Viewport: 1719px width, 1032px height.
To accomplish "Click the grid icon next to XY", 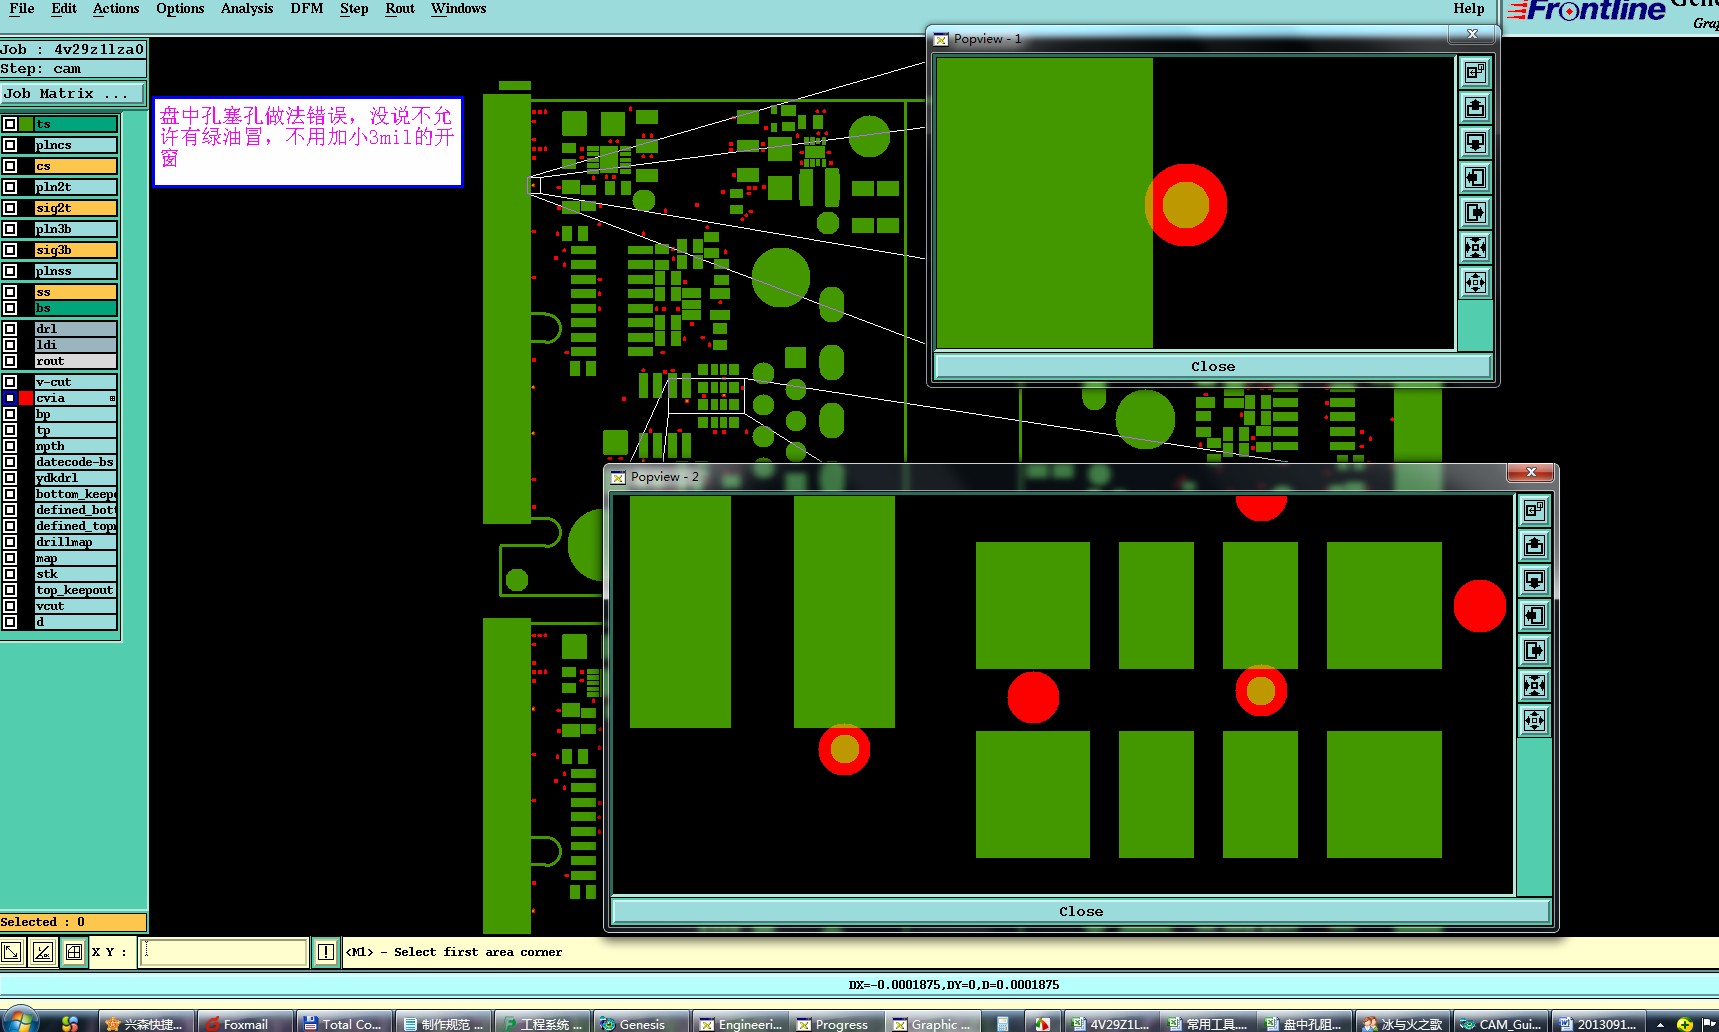I will pyautogui.click(x=74, y=952).
